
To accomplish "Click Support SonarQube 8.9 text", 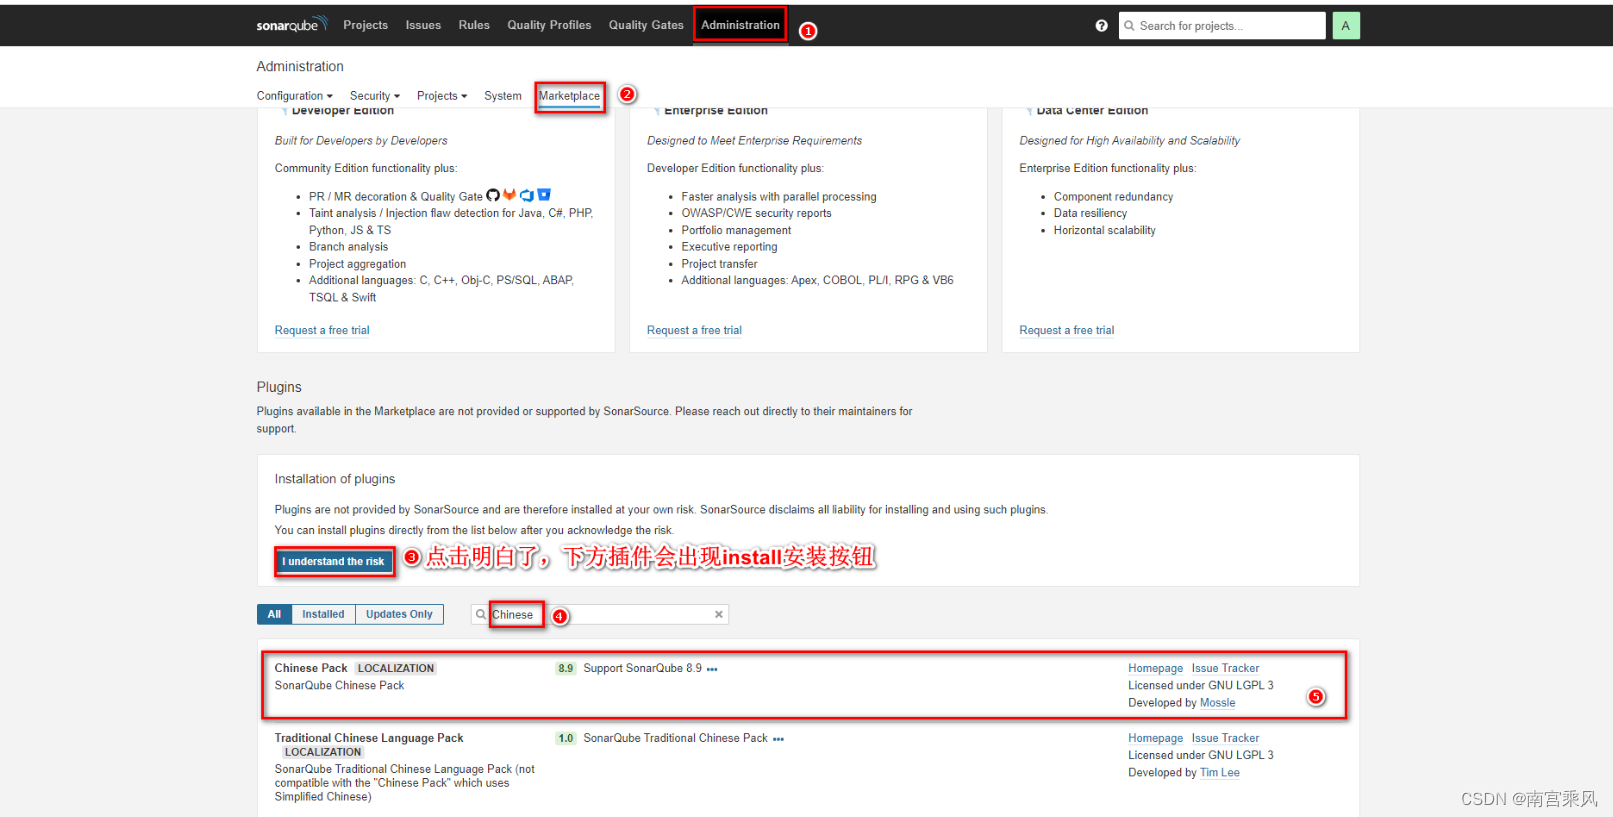I will tap(642, 669).
